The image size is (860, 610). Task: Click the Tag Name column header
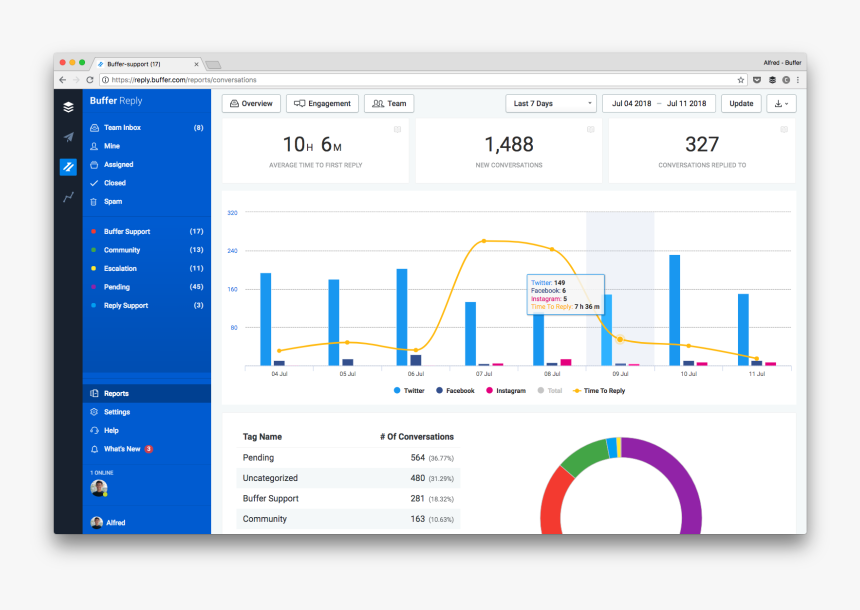[262, 437]
